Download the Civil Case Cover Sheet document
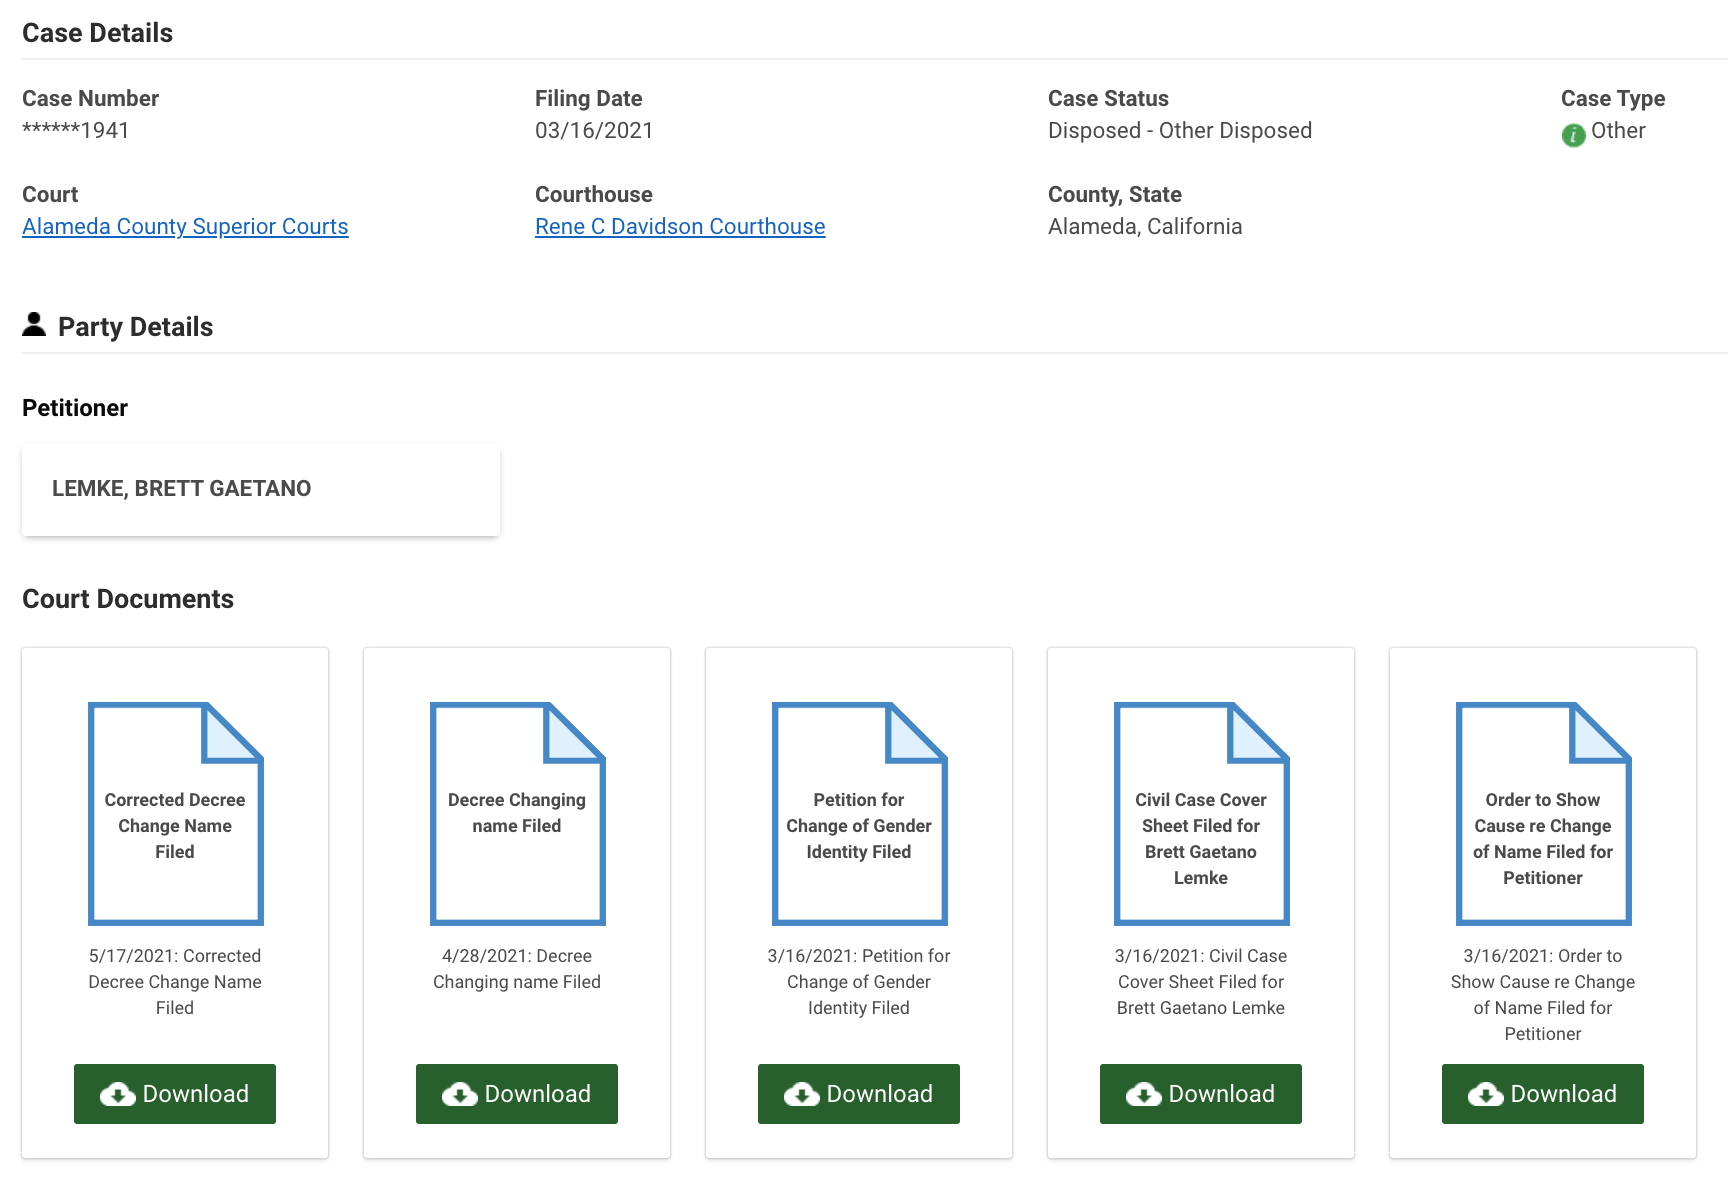 [1201, 1094]
